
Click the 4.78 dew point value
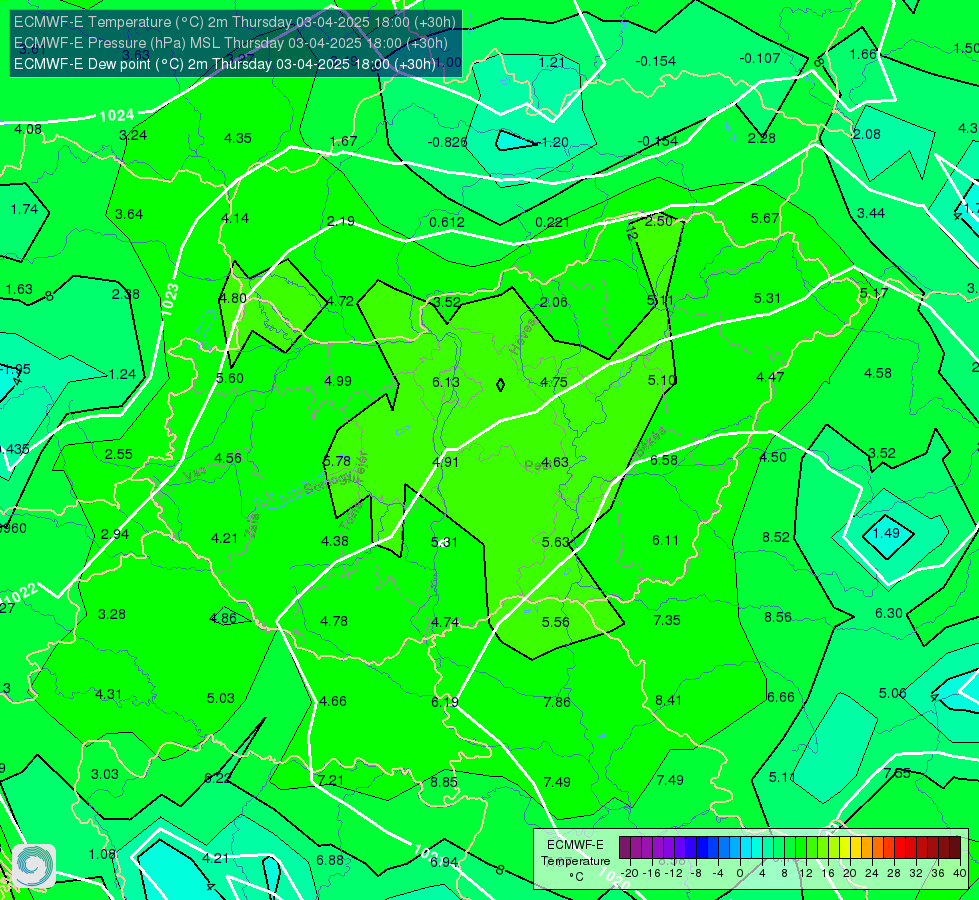(334, 621)
